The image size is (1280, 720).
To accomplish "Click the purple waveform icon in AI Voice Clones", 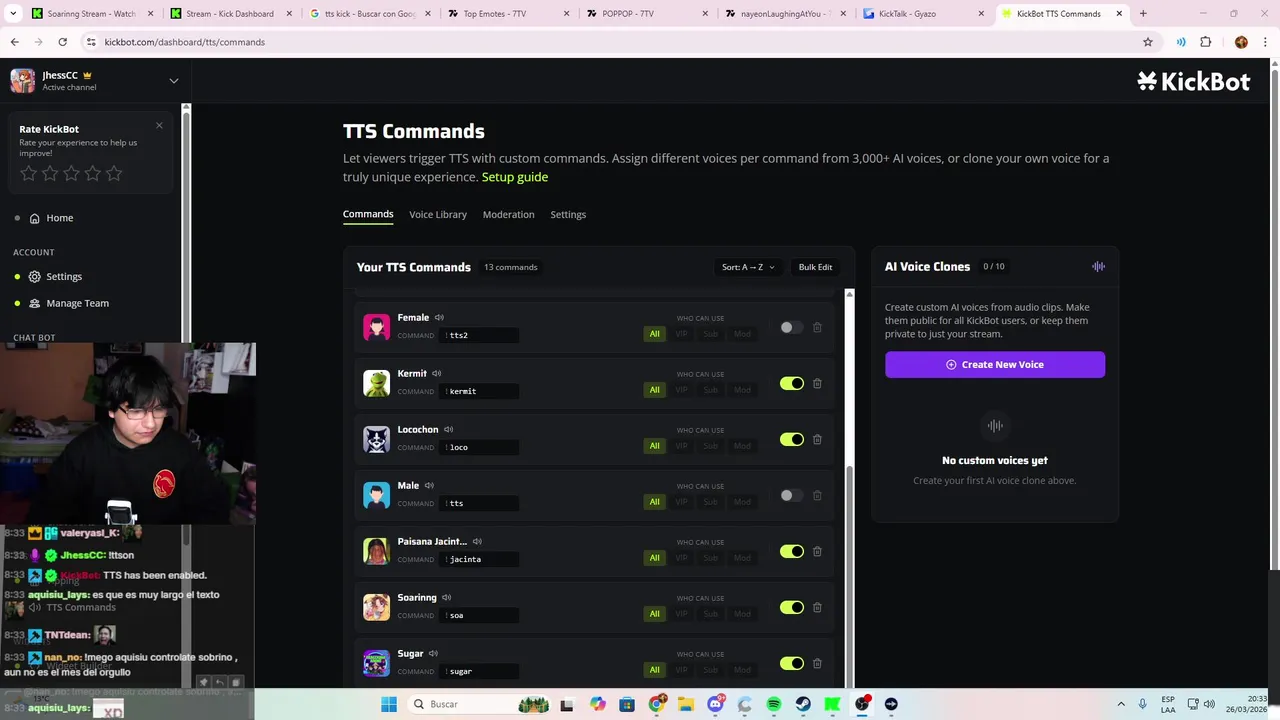I will click(1098, 267).
